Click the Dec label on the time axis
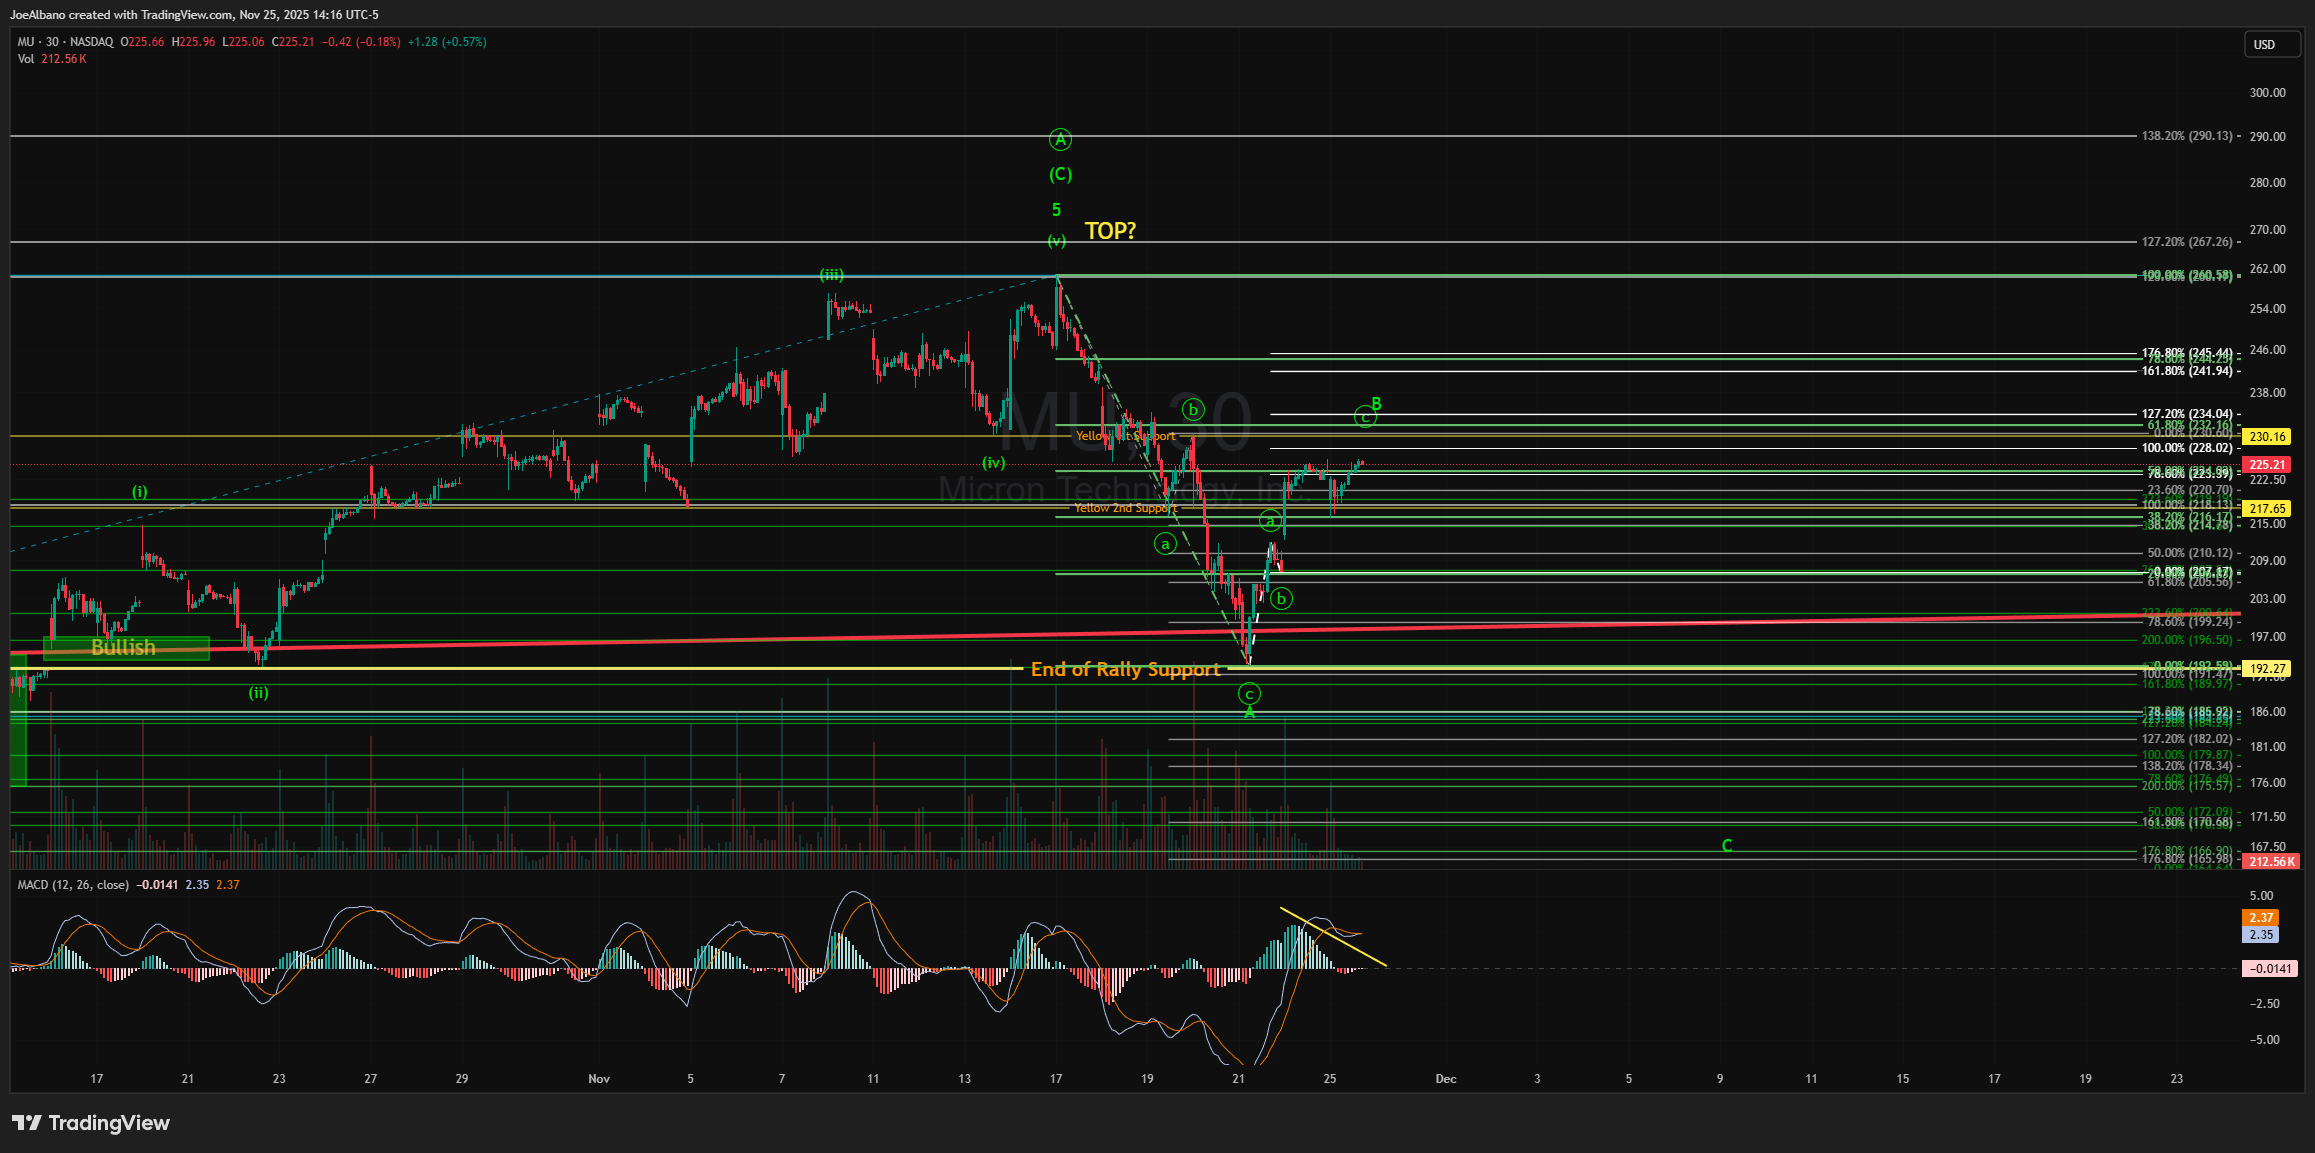The height and width of the screenshot is (1153, 2315). coord(1445,1079)
